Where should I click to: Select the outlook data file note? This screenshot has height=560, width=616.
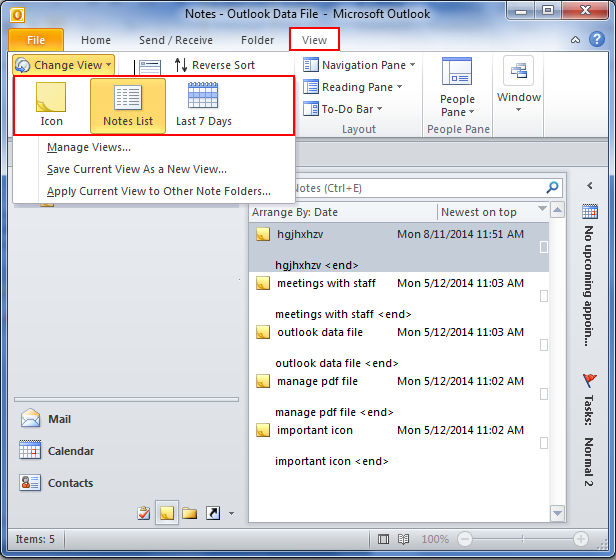point(398,346)
